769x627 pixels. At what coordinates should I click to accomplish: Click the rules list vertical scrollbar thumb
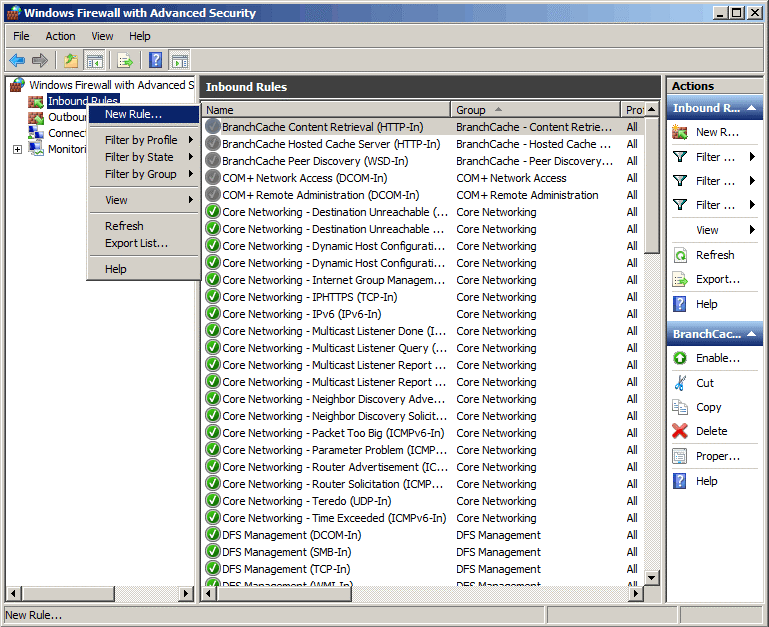coord(651,184)
